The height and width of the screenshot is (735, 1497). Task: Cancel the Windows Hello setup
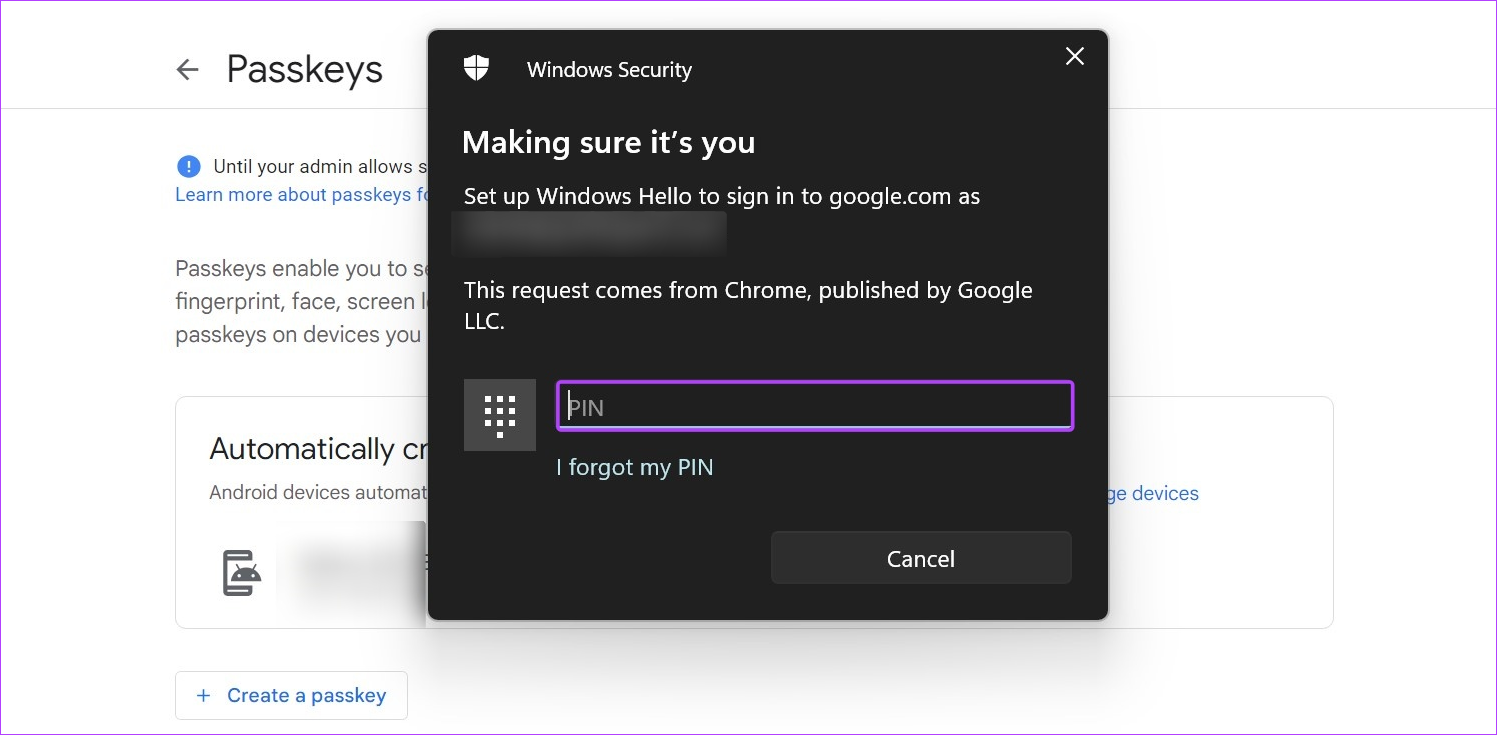point(921,558)
